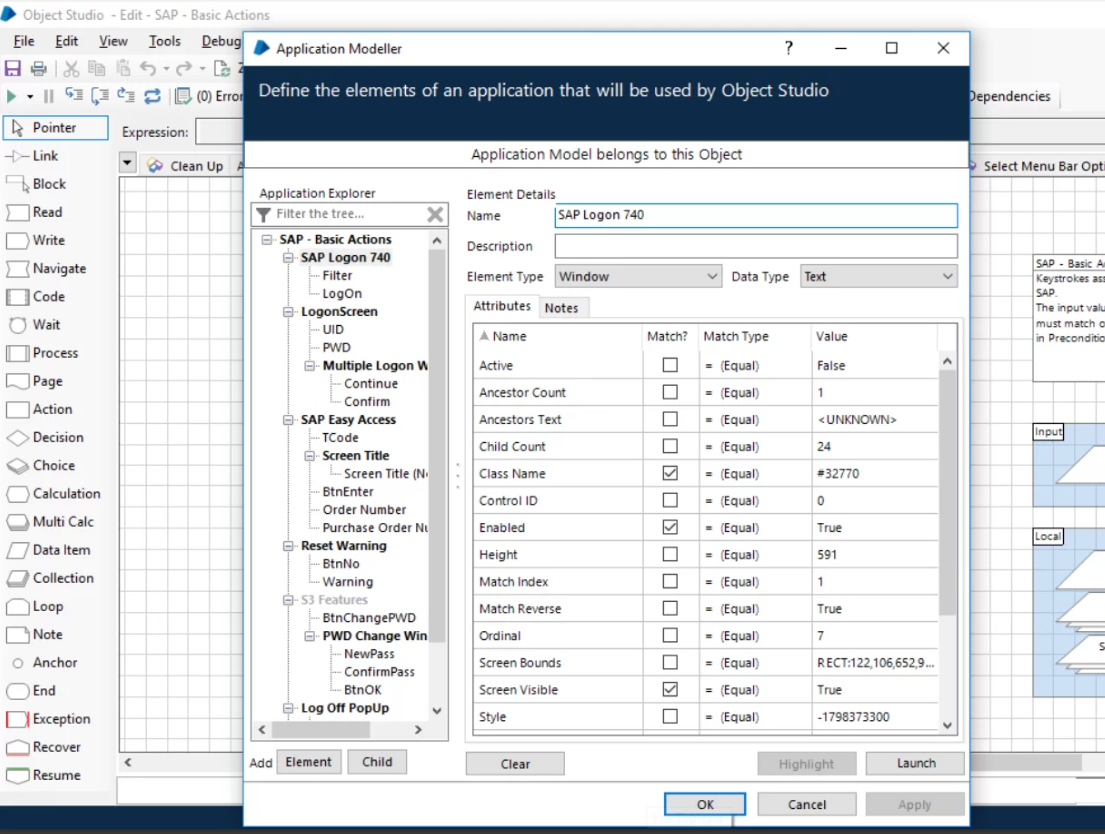
Task: Select the Code stage tool
Action: pos(36,297)
